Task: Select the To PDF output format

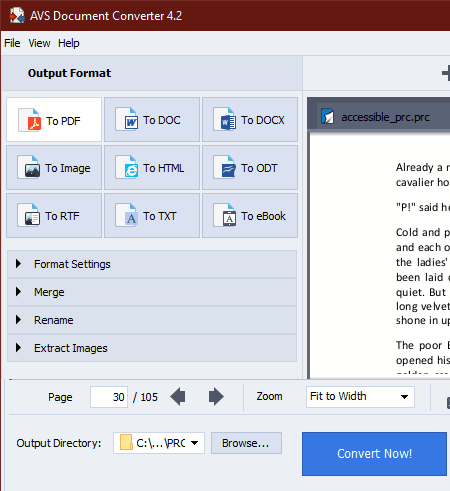Action: click(54, 120)
